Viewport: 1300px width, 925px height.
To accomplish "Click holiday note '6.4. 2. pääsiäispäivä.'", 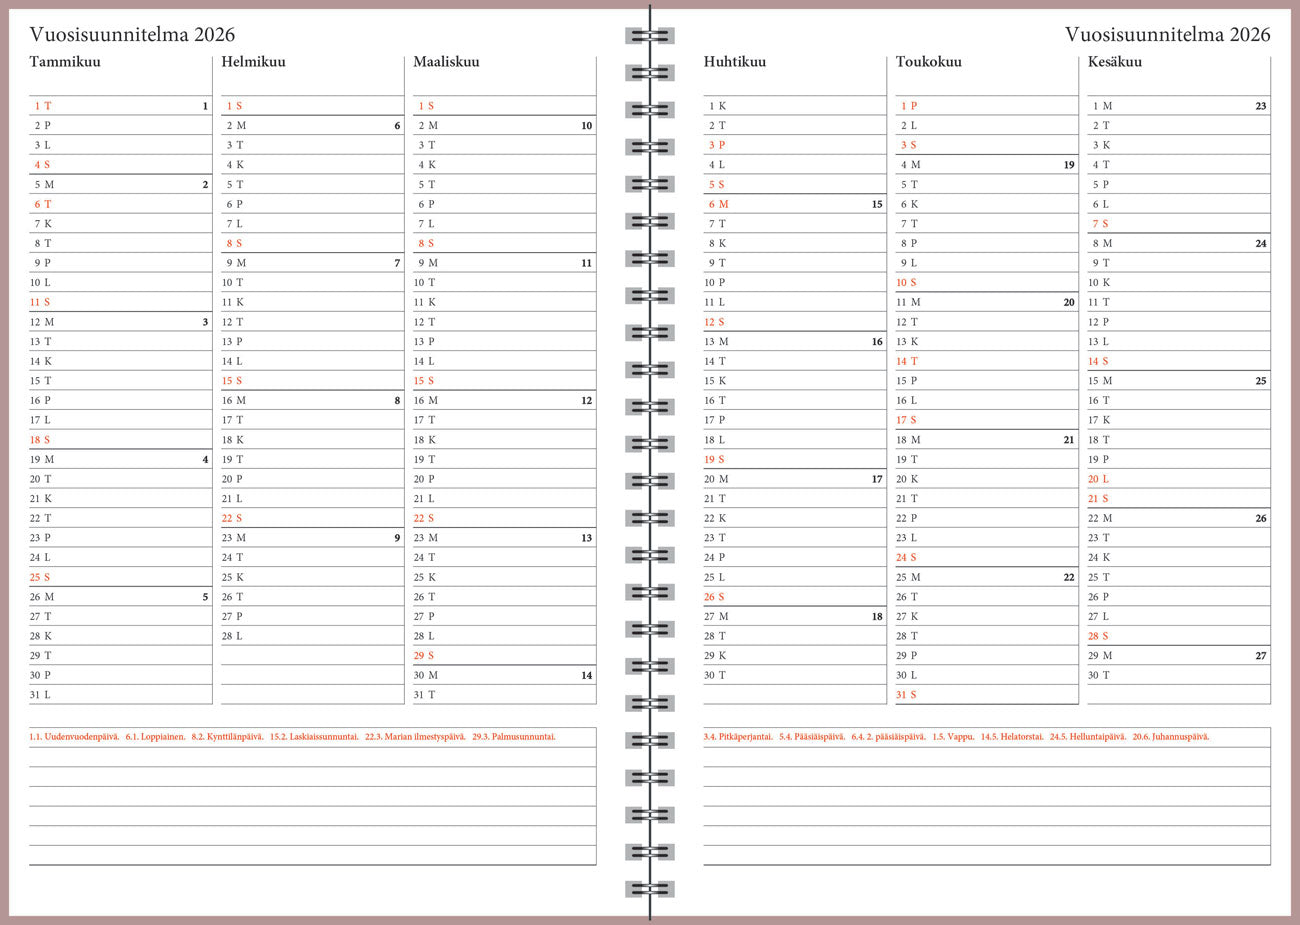I will tap(888, 737).
